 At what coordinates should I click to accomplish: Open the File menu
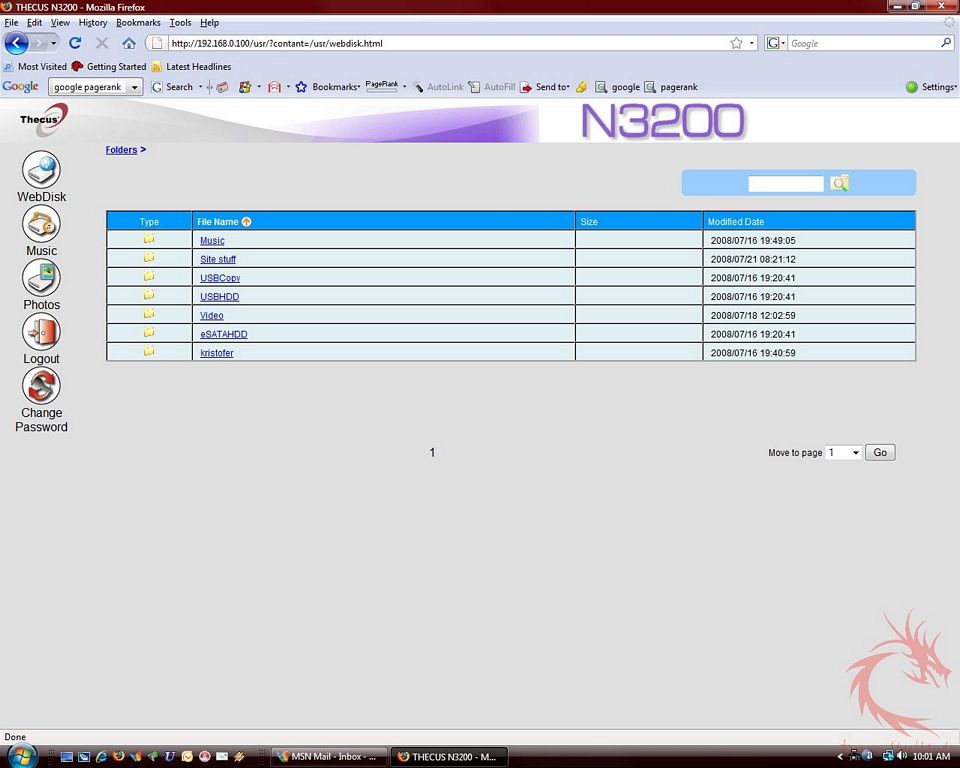[11, 23]
